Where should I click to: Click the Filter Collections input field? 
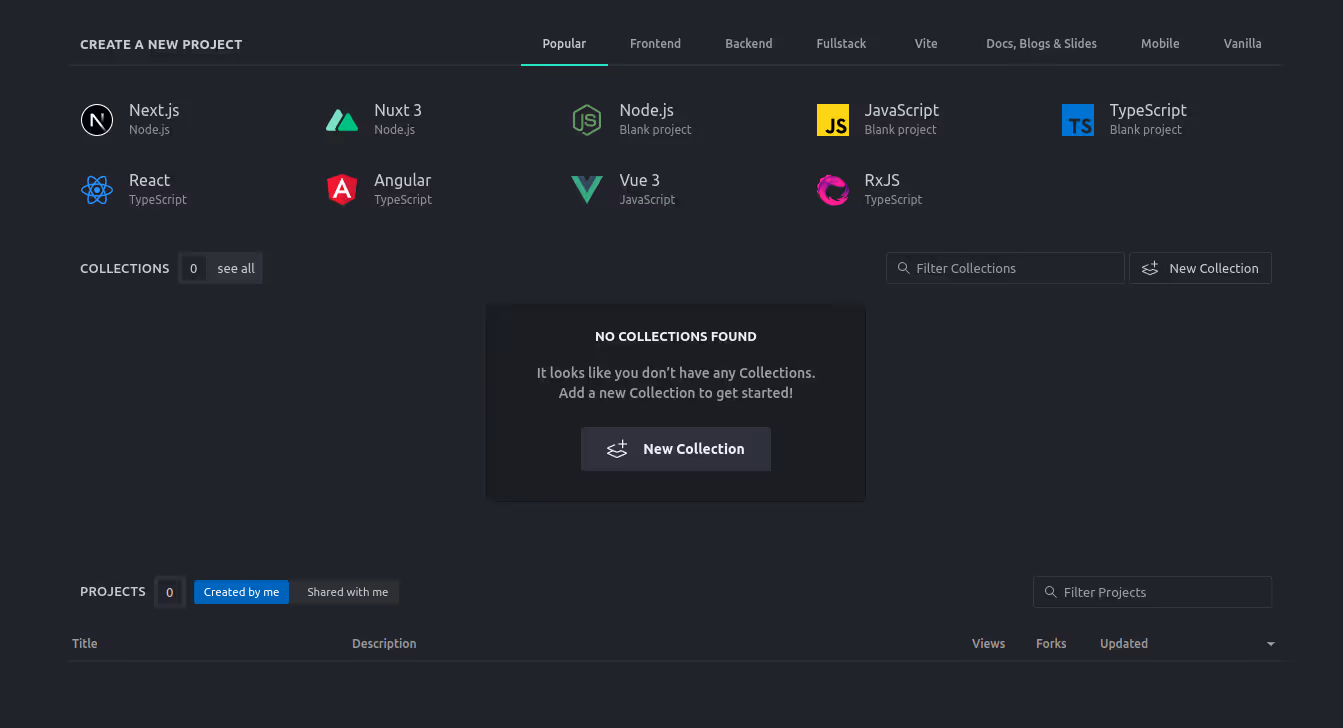1005,268
